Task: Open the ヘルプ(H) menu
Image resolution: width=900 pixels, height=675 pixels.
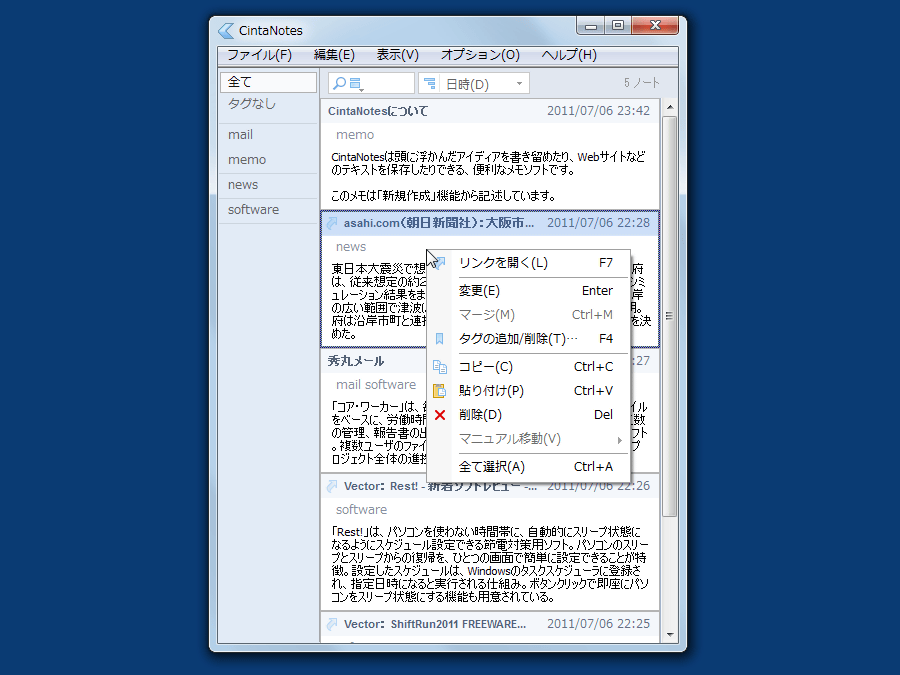Action: click(x=569, y=55)
